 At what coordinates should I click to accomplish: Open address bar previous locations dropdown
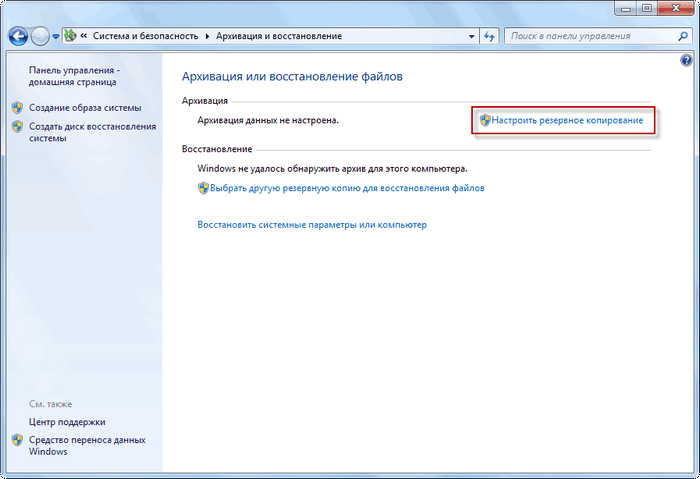[x=471, y=36]
